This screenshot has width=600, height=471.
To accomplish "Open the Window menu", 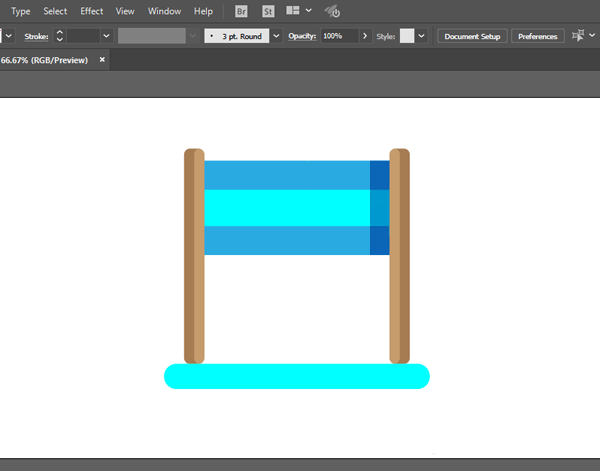I will pyautogui.click(x=164, y=11).
